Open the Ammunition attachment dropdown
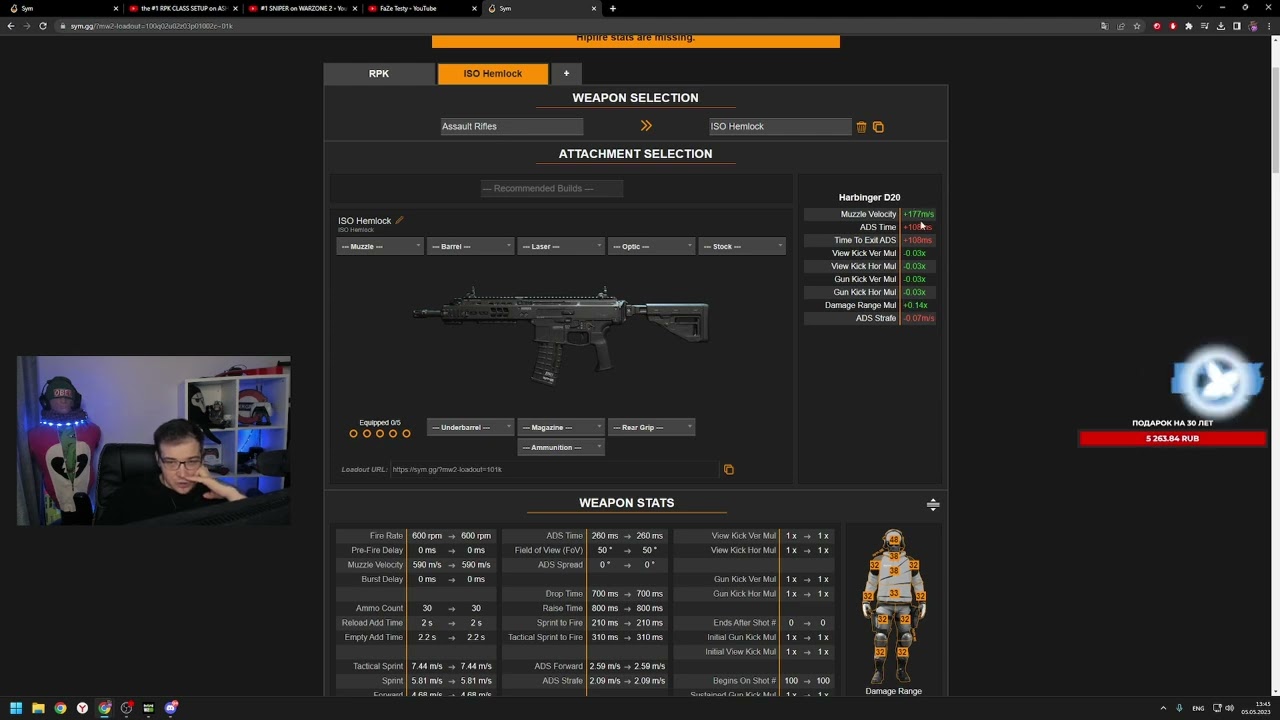1280x720 pixels. [x=561, y=447]
